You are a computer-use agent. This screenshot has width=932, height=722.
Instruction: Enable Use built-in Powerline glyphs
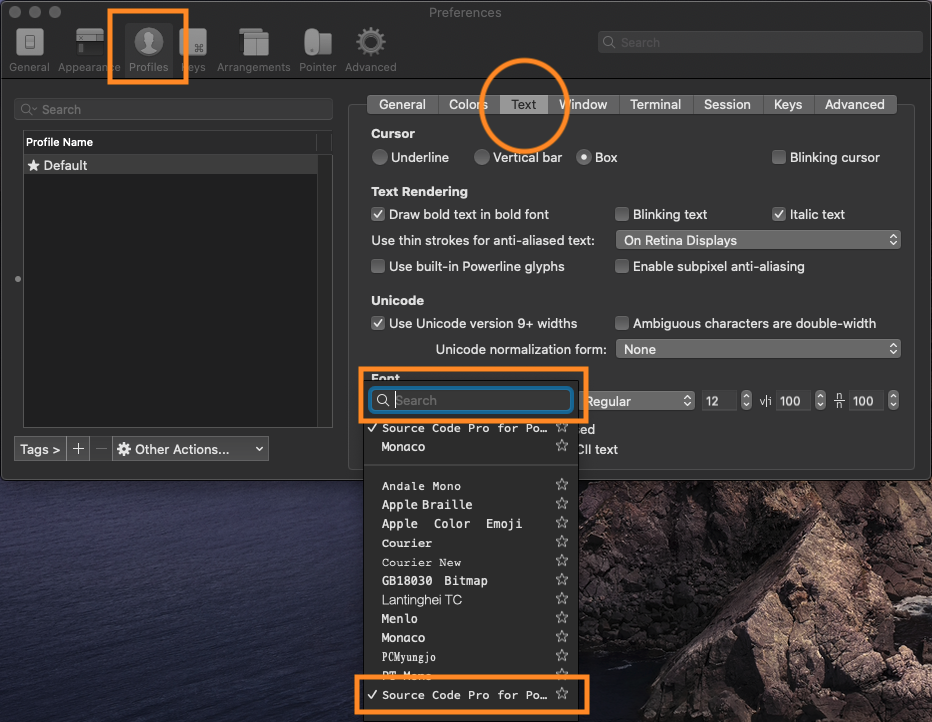(x=378, y=266)
